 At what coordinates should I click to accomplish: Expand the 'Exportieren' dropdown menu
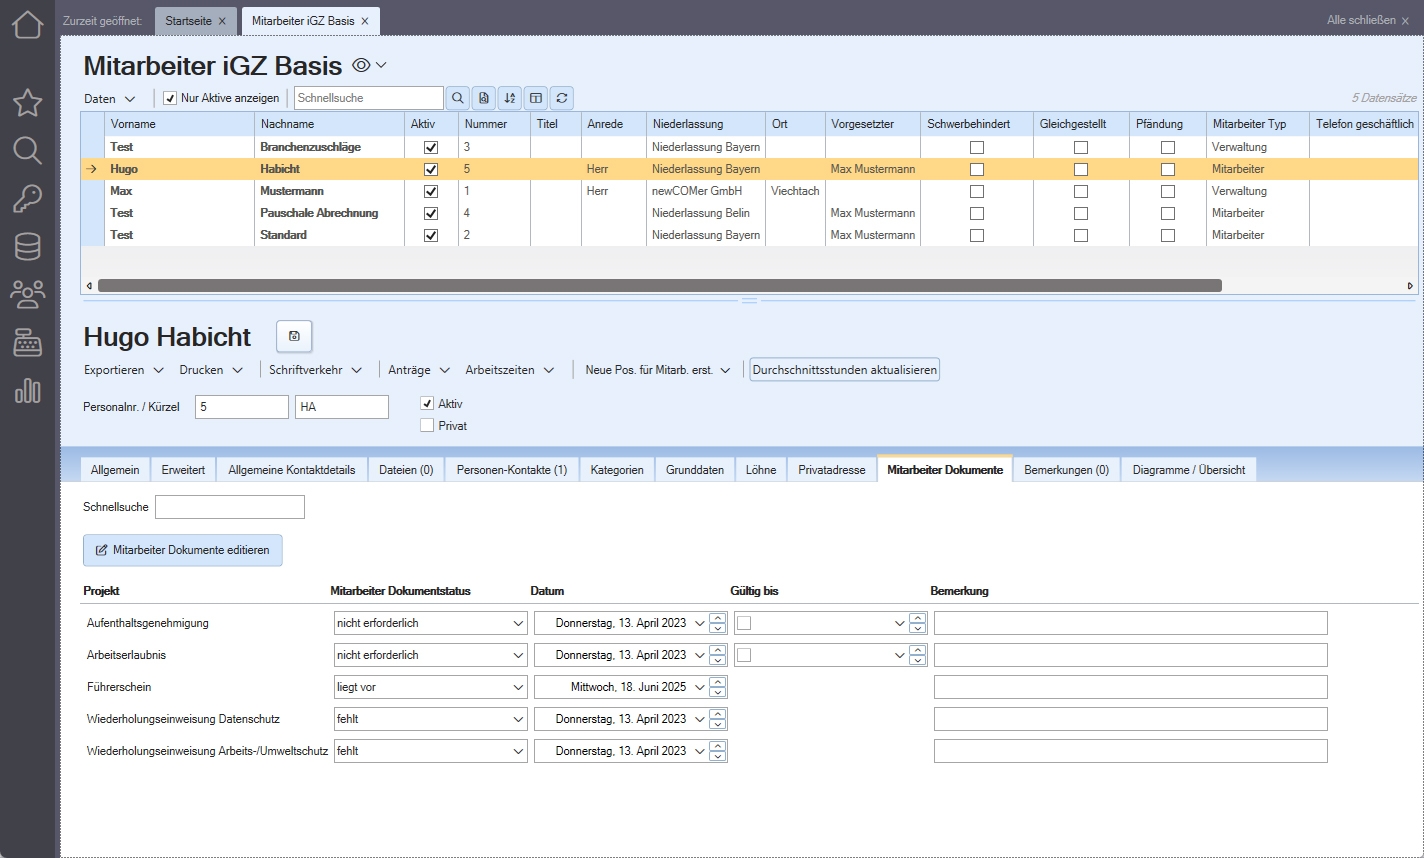123,370
